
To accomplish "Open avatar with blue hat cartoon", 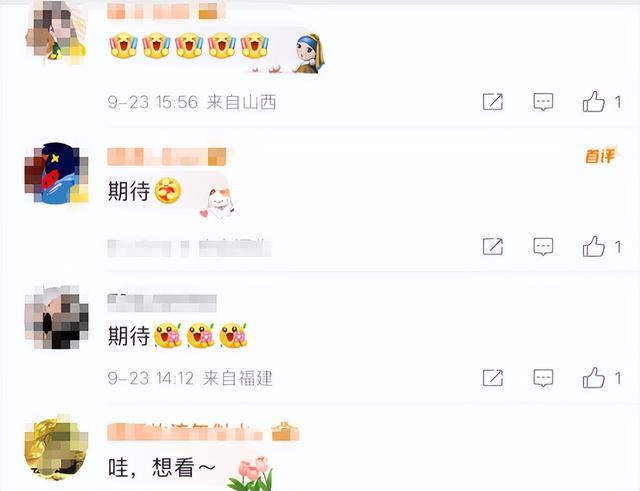I will coord(56,173).
